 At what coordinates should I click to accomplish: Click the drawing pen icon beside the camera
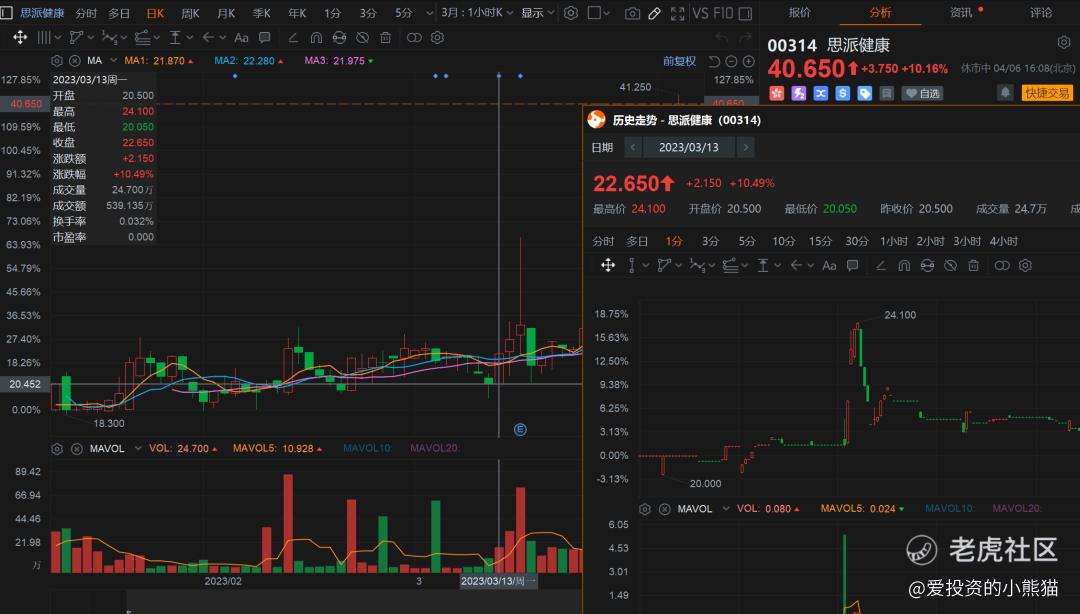[654, 13]
